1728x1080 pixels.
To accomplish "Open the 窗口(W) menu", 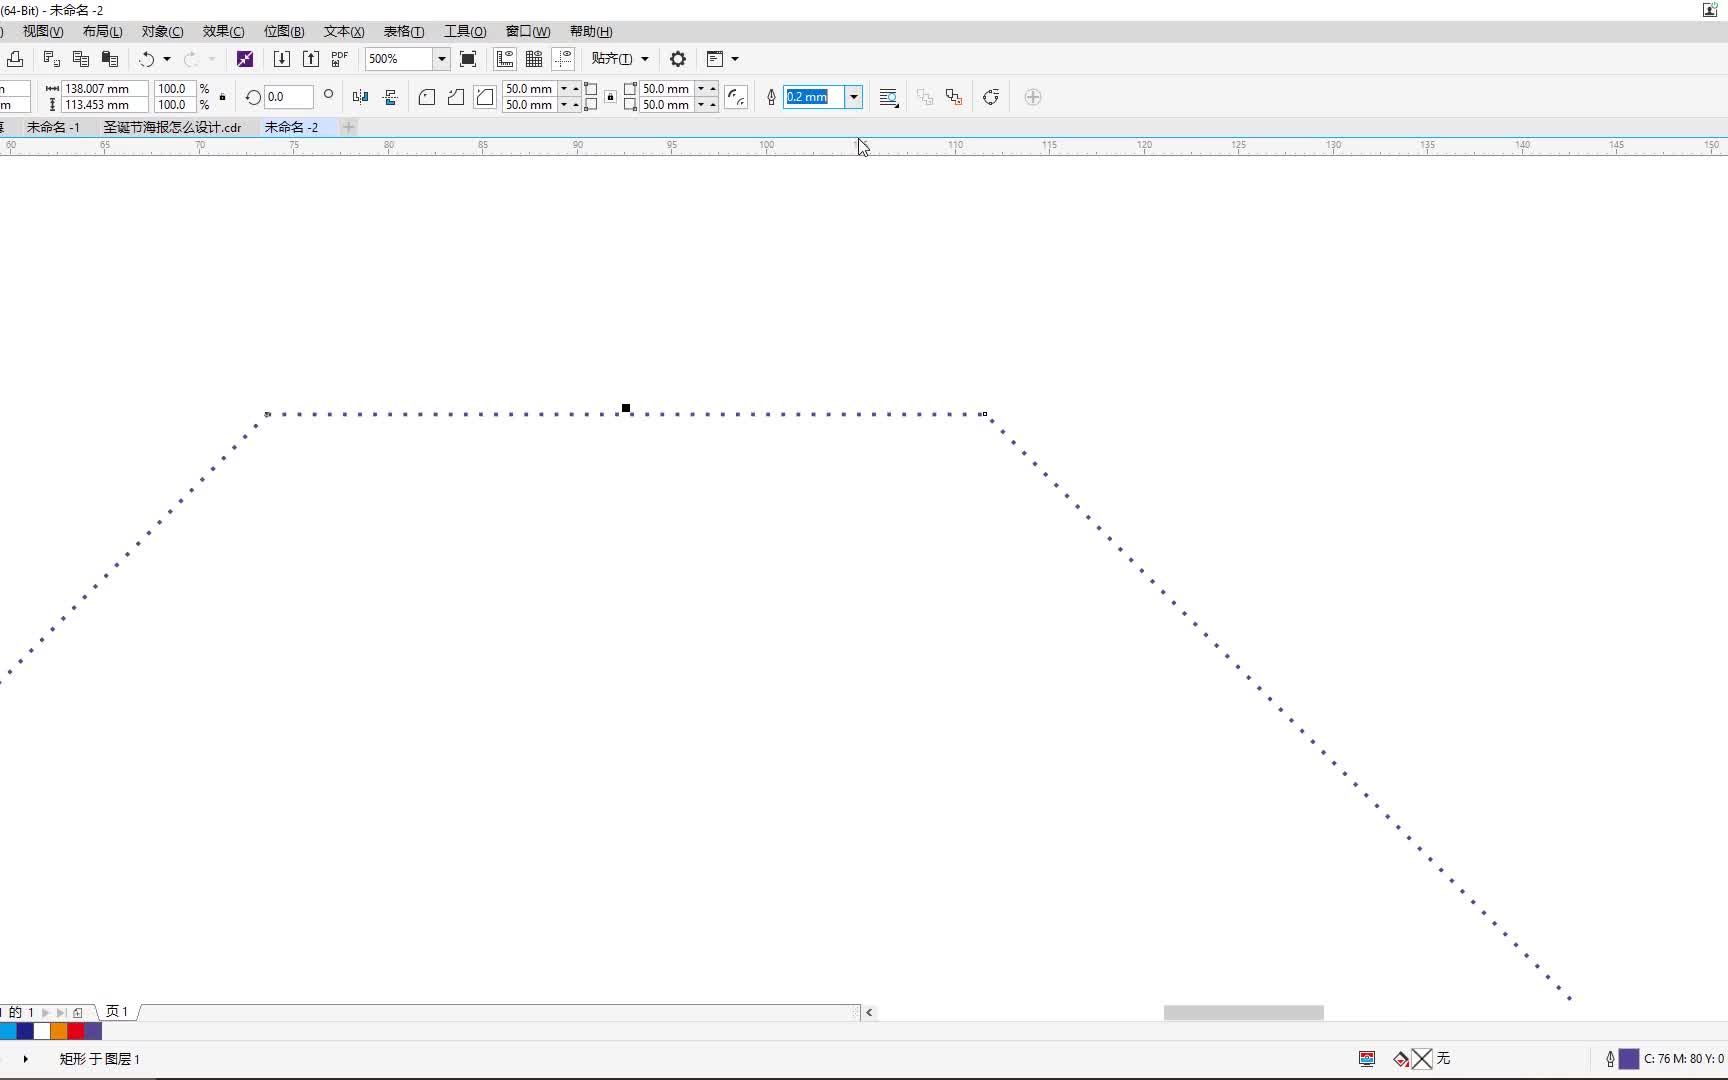I will 528,32.
